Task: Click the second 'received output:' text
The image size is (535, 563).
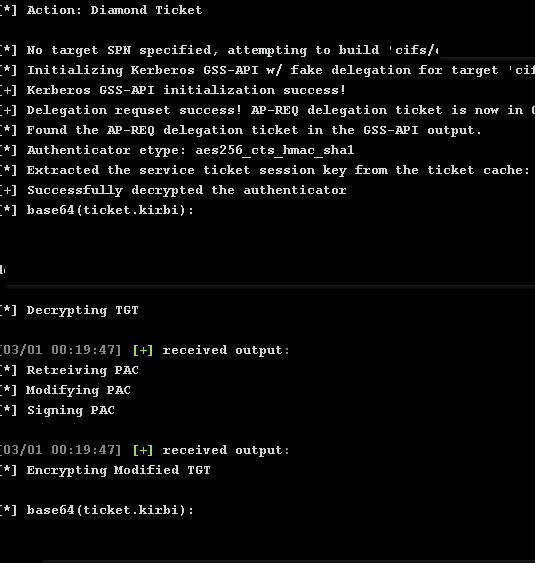Action: [226, 450]
